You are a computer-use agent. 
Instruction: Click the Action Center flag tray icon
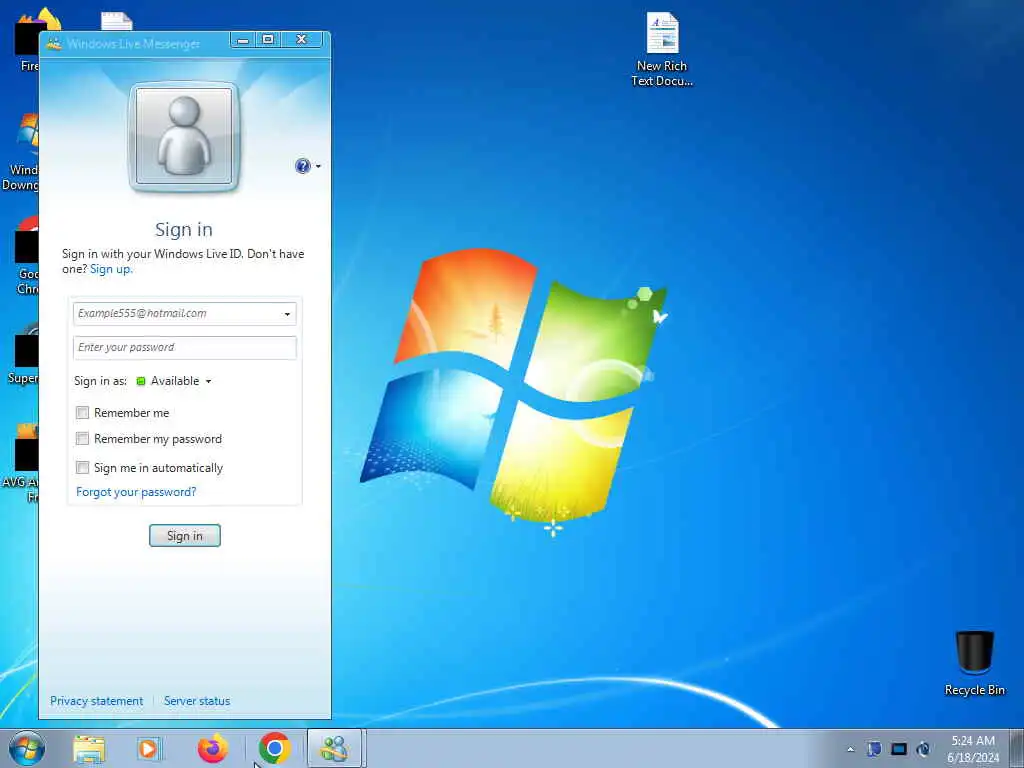pyautogui.click(x=874, y=749)
